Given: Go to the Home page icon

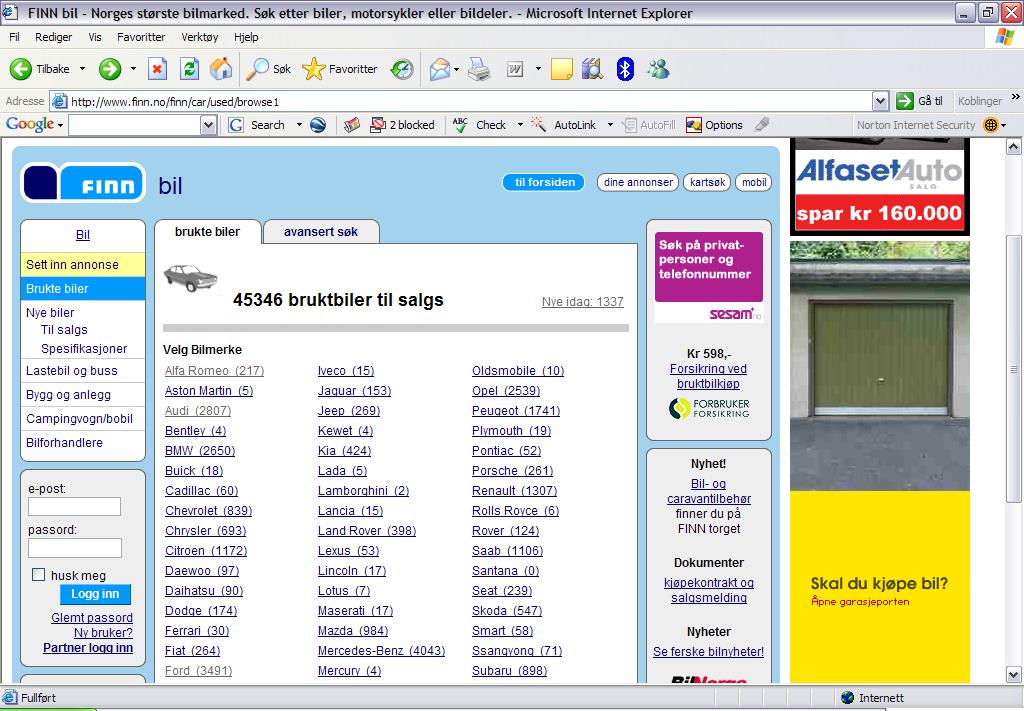Looking at the screenshot, I should (221, 69).
